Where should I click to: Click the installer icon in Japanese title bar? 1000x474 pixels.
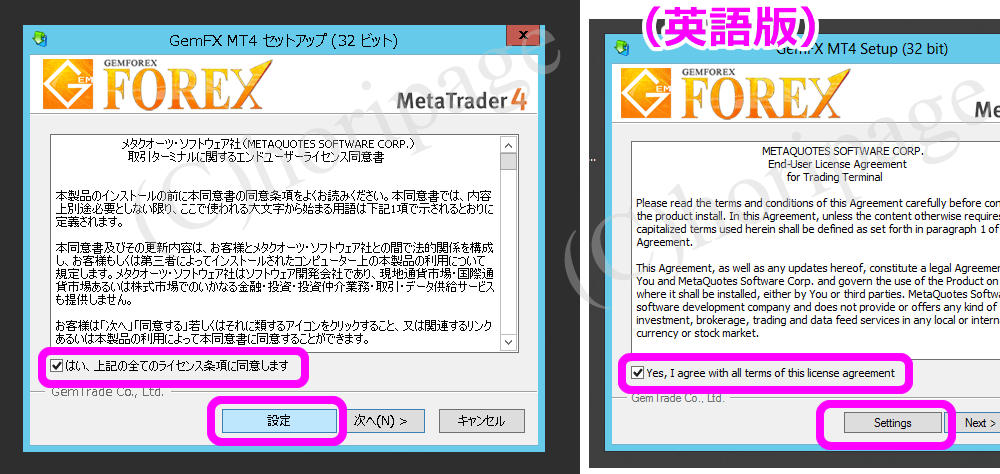coord(40,40)
